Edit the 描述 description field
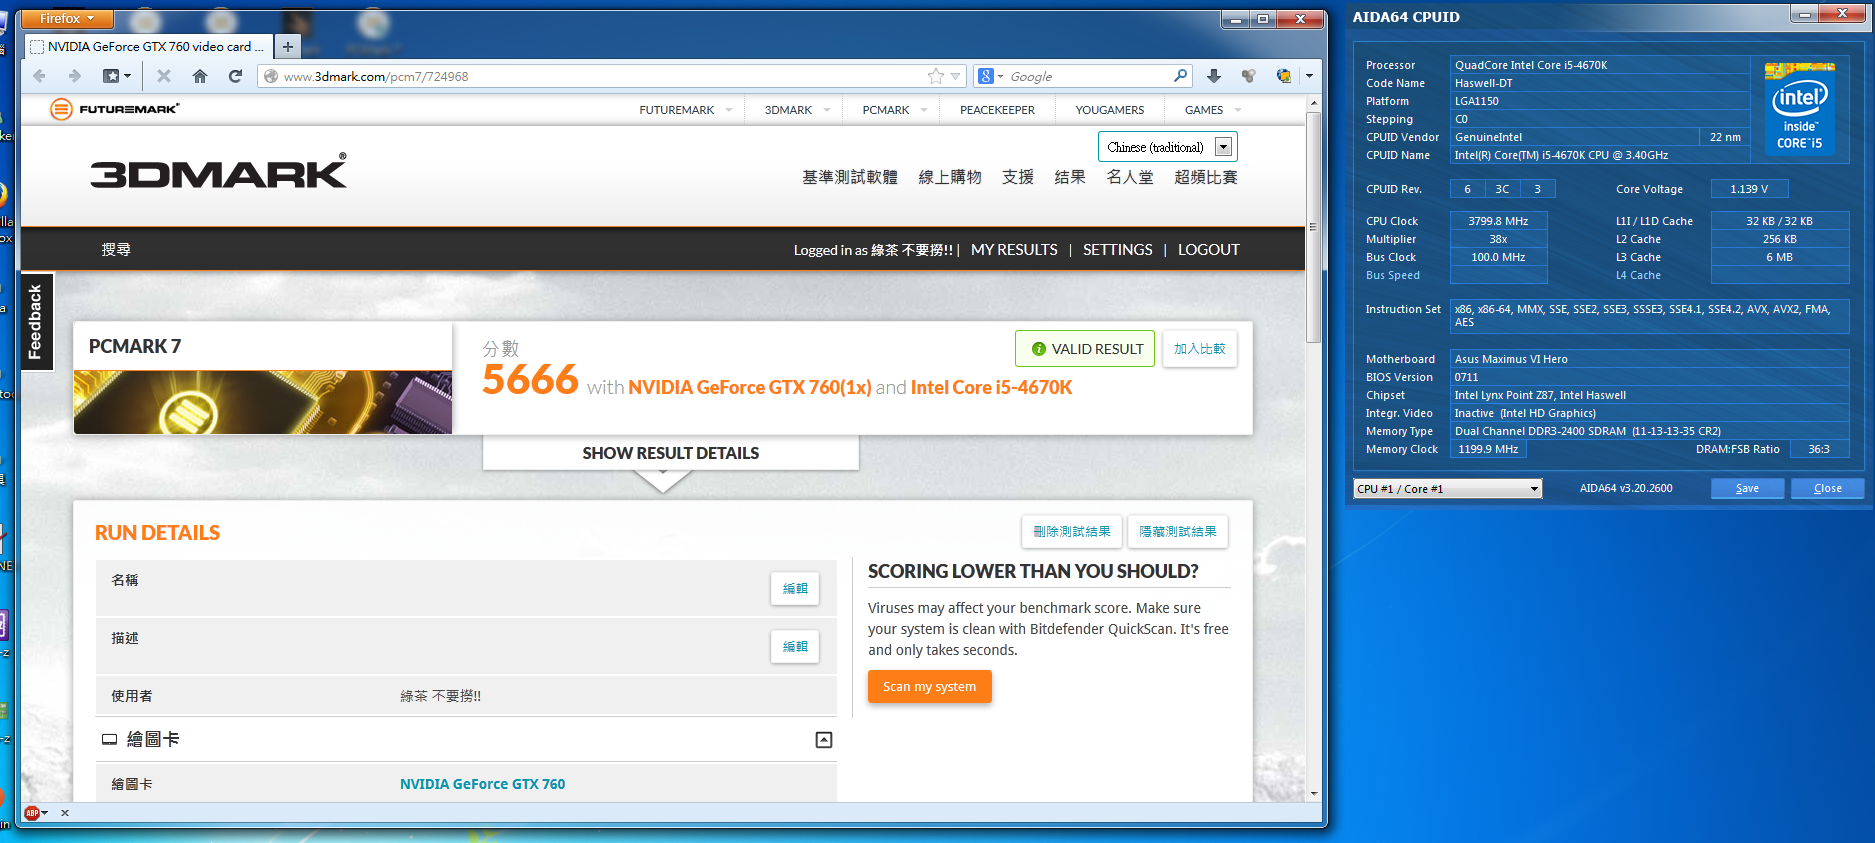The image size is (1875, 843). (x=795, y=647)
